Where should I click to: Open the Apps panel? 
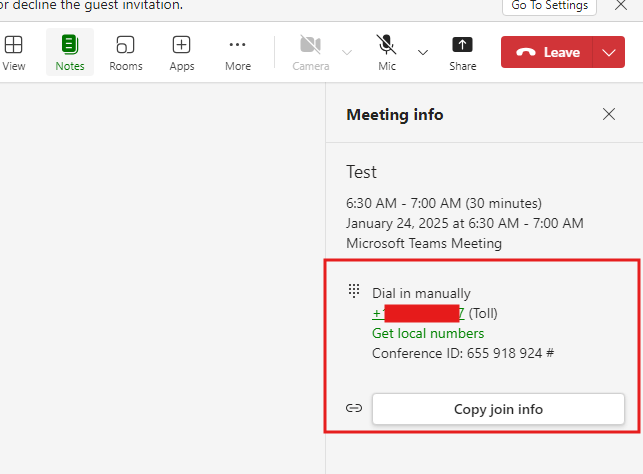coord(182,52)
